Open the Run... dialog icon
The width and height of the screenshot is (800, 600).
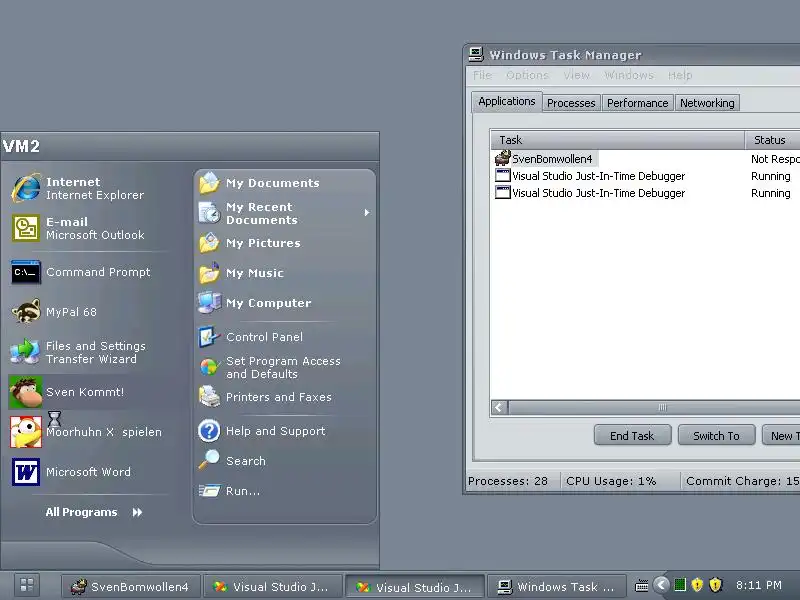point(209,491)
